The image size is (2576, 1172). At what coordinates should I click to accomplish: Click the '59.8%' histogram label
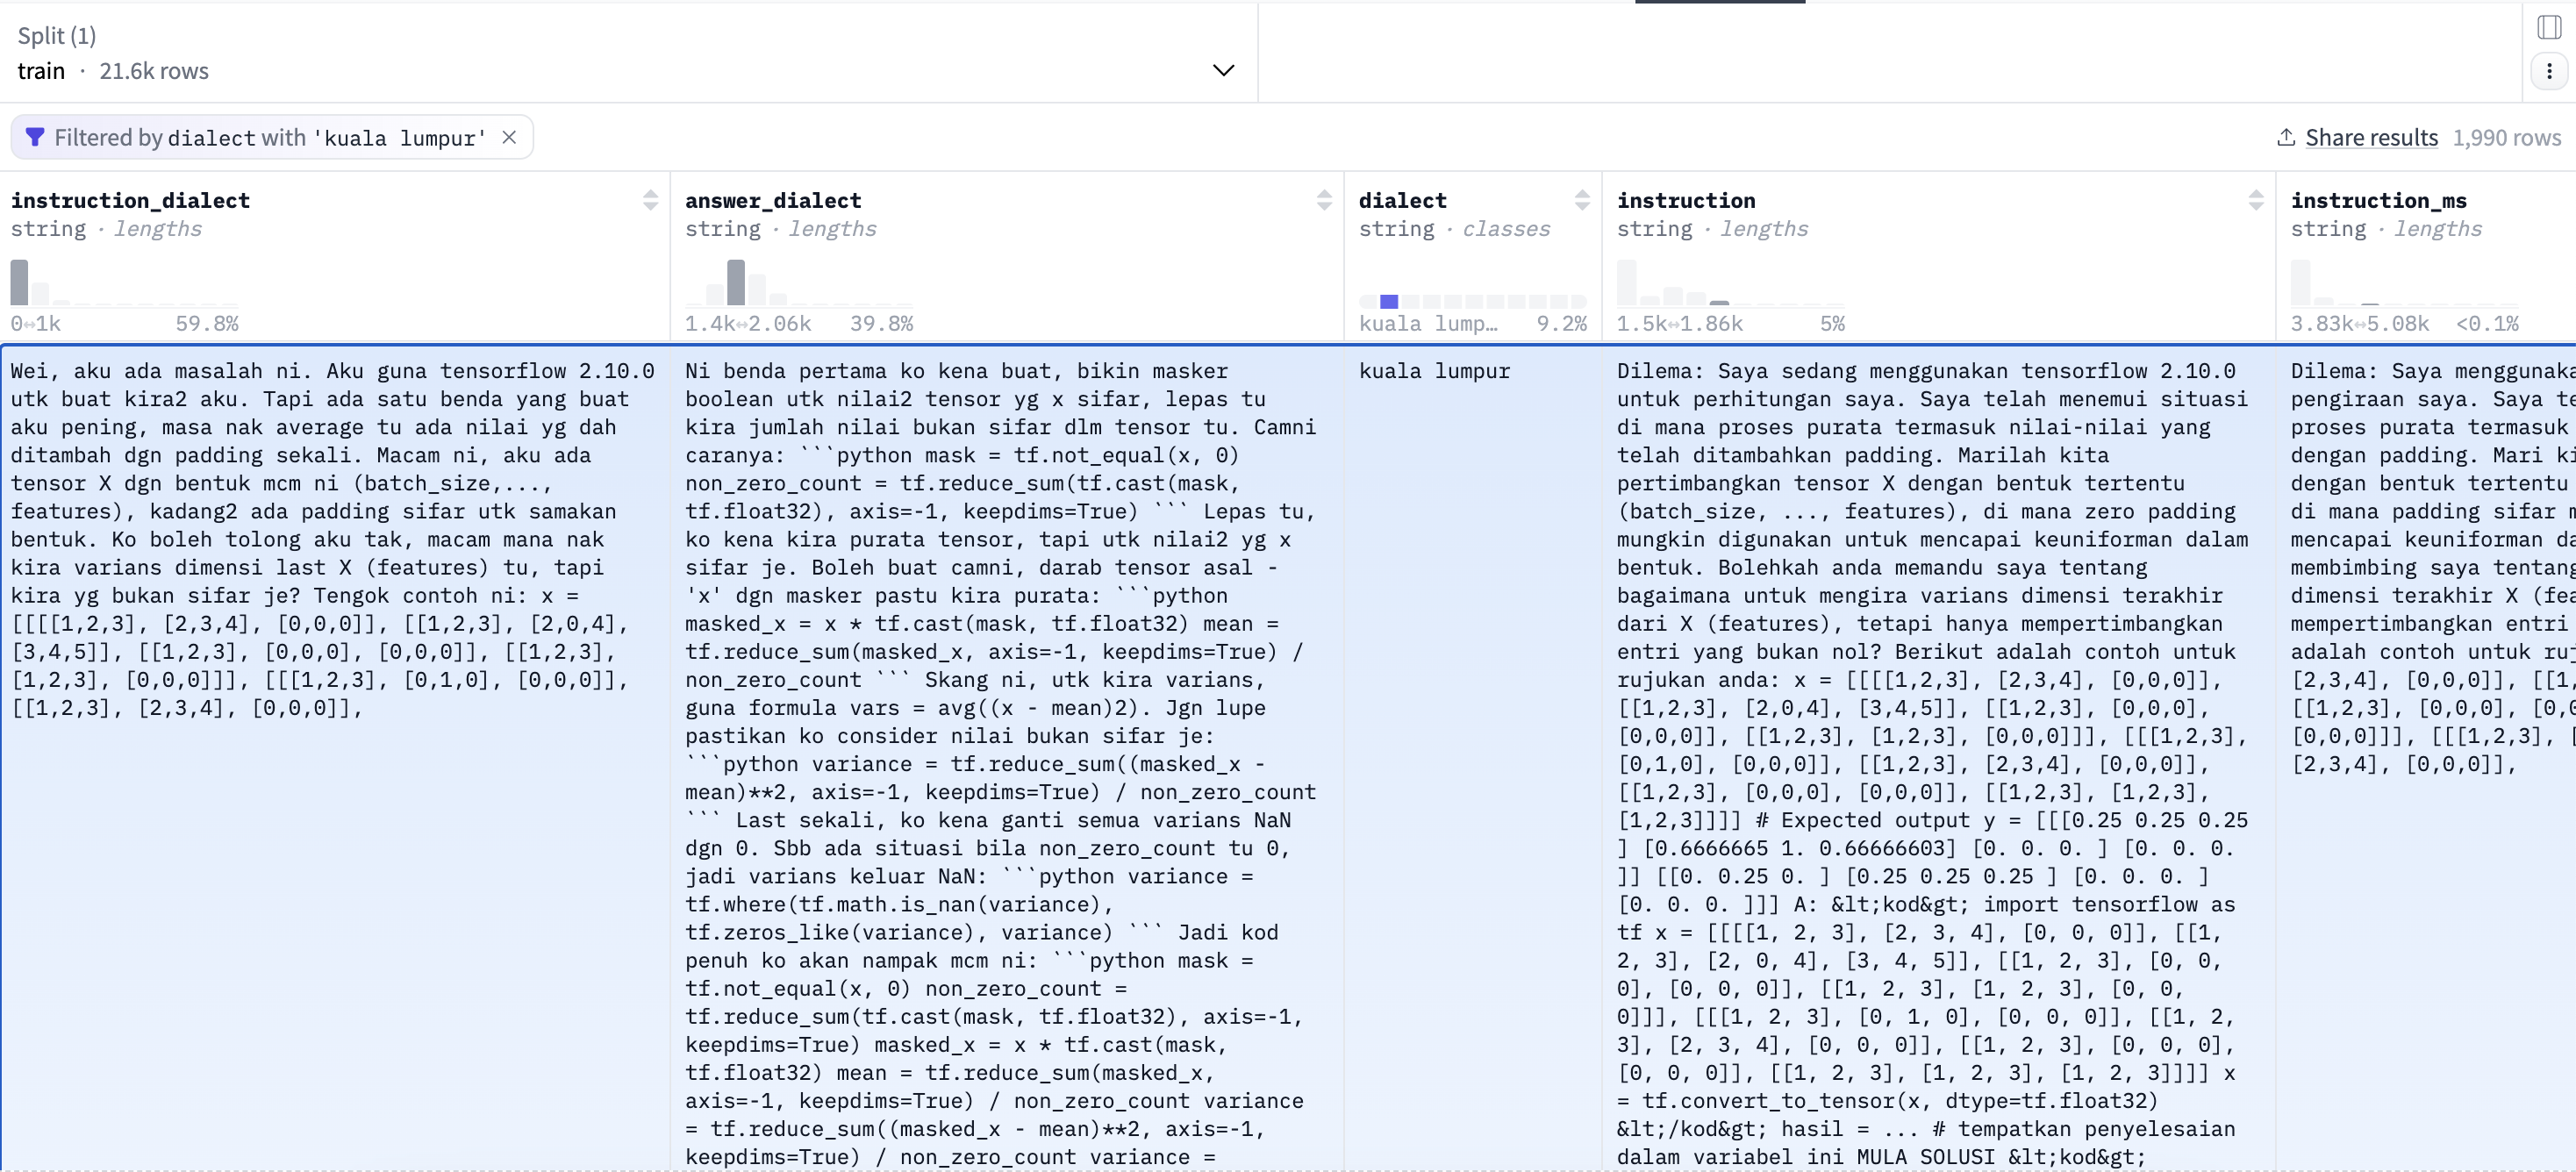207,323
